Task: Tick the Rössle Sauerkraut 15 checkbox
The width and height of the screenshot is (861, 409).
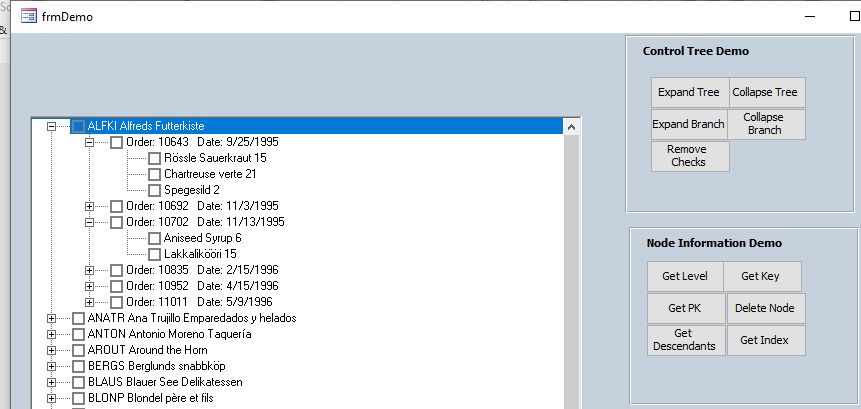Action: 154,158
